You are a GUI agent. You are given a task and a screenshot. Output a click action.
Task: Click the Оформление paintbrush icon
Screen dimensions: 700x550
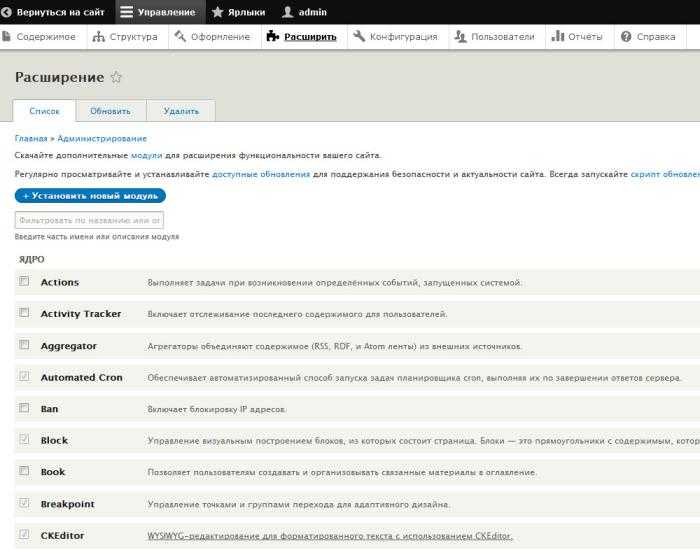(180, 37)
